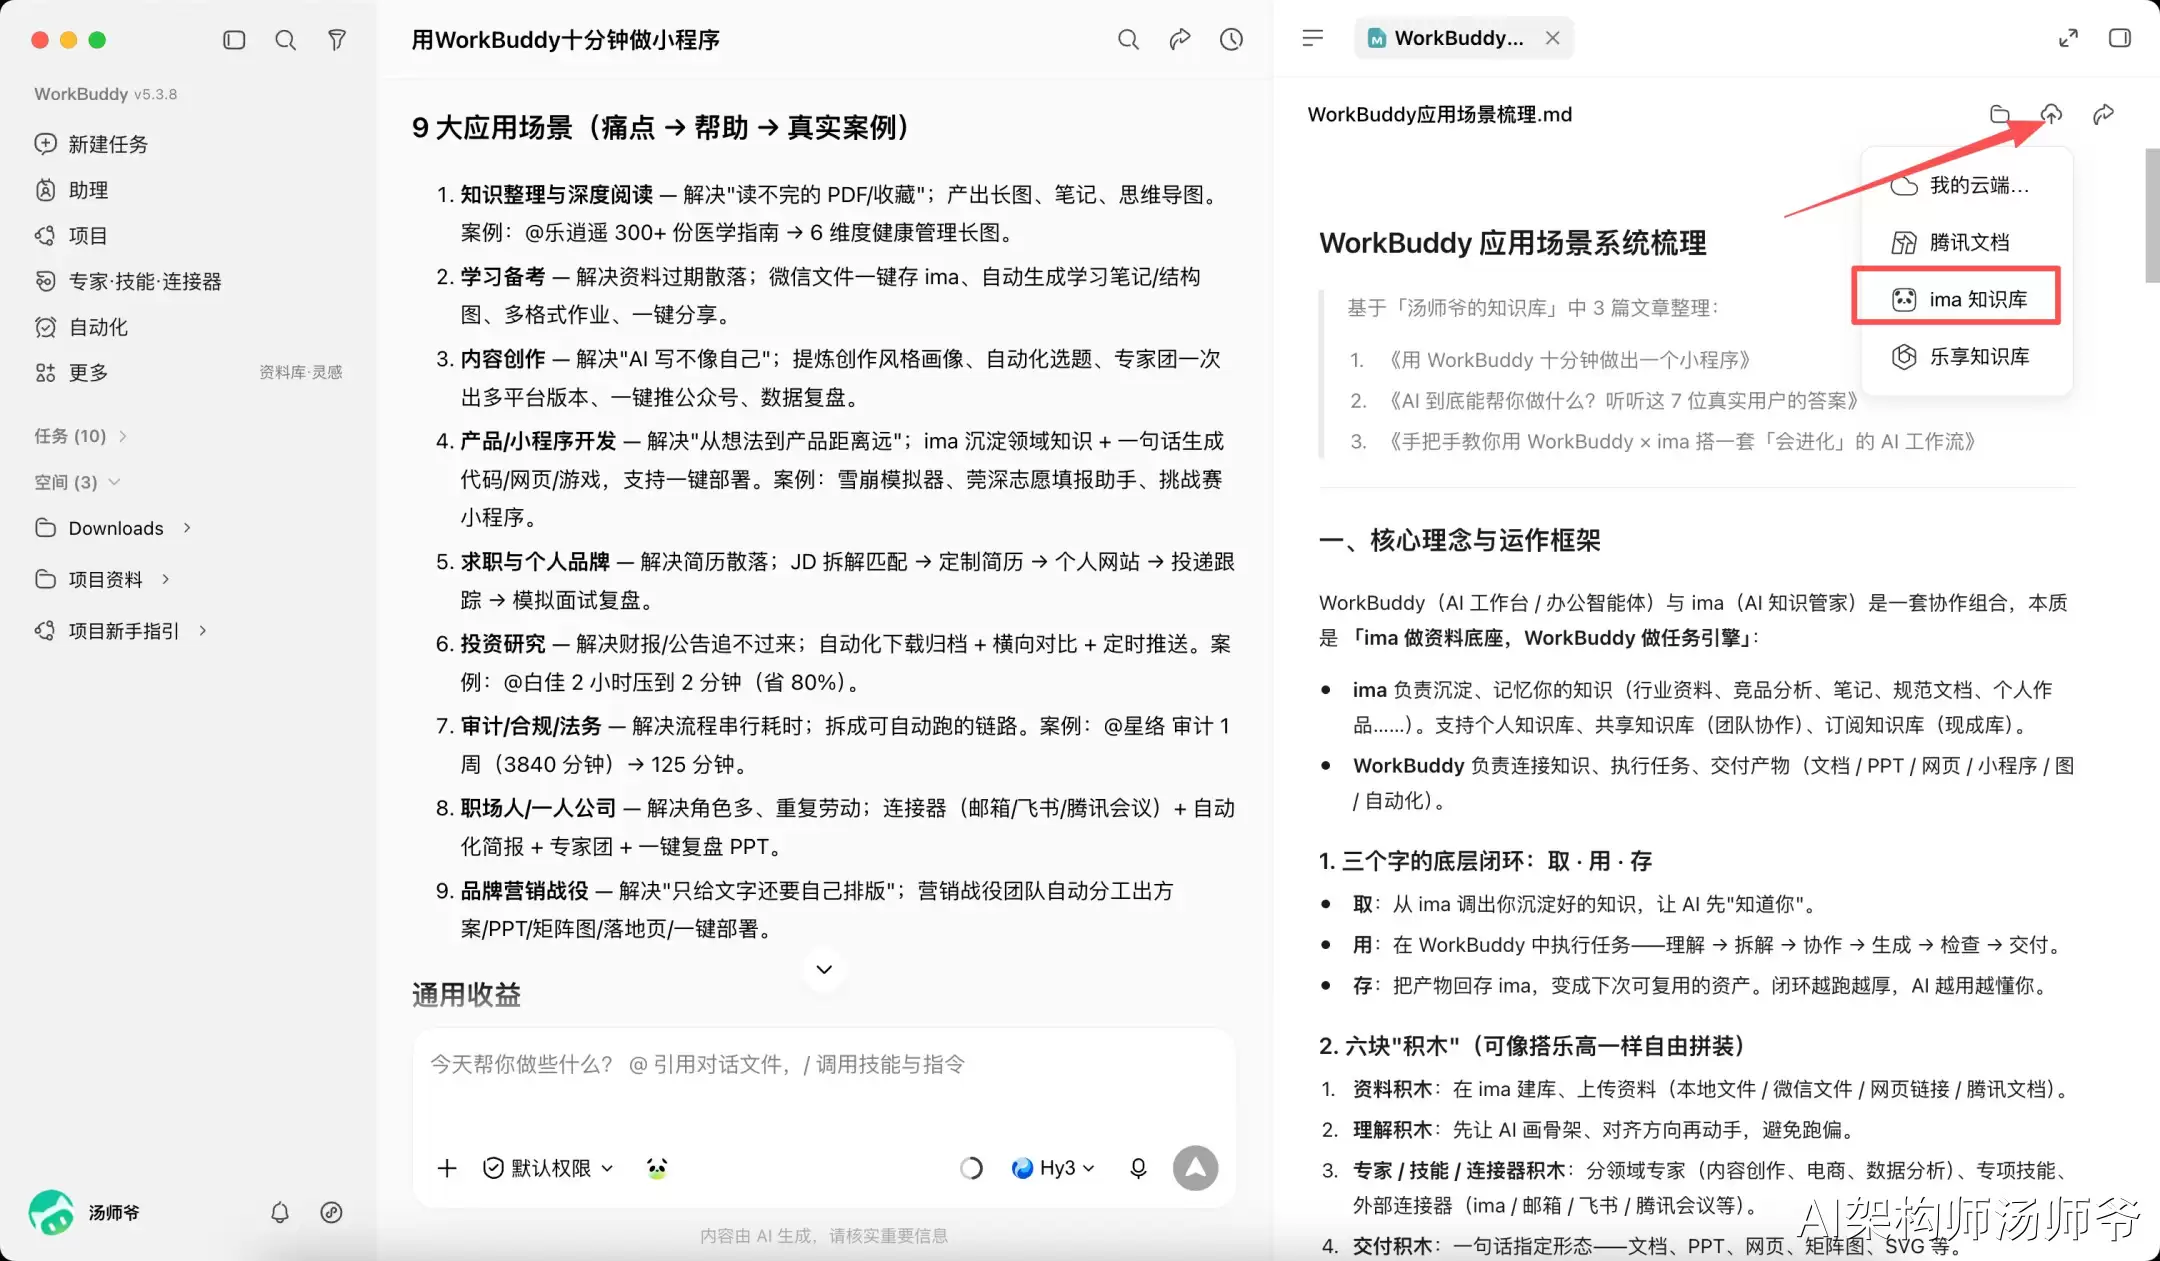Click the panda ima icon in input bar
2160x1261 pixels.
pyautogui.click(x=657, y=1168)
